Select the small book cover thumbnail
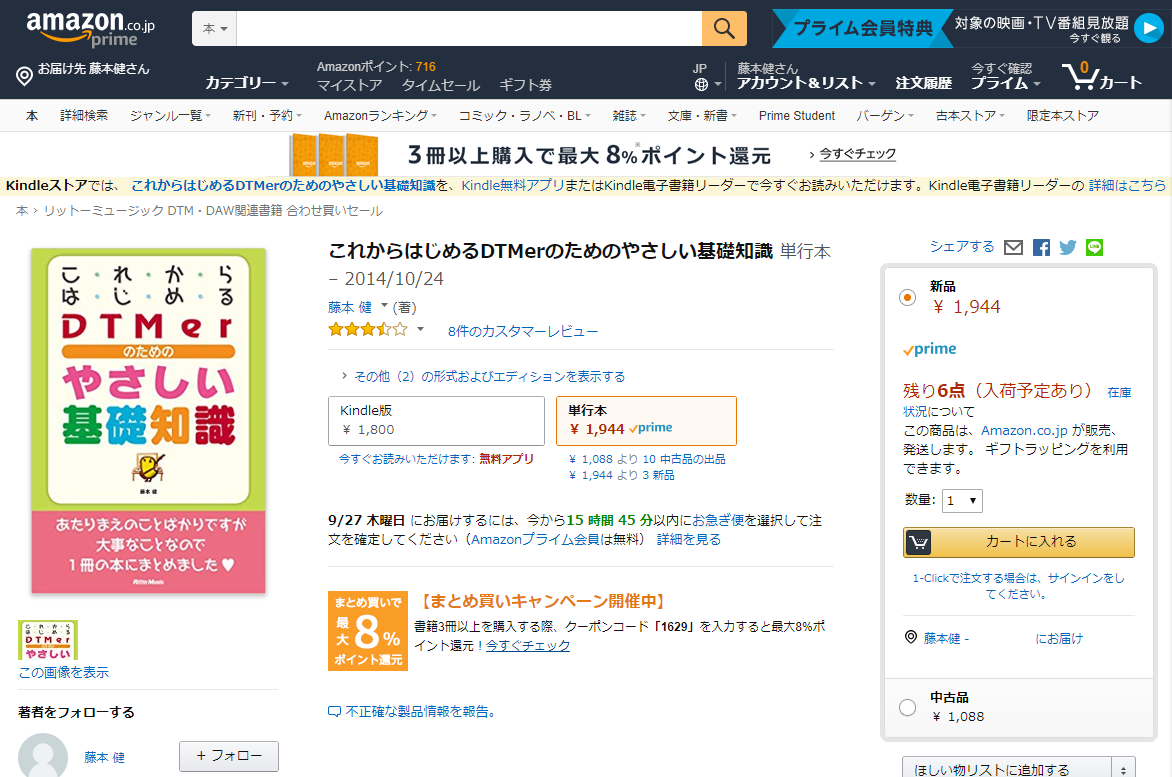 [x=48, y=640]
